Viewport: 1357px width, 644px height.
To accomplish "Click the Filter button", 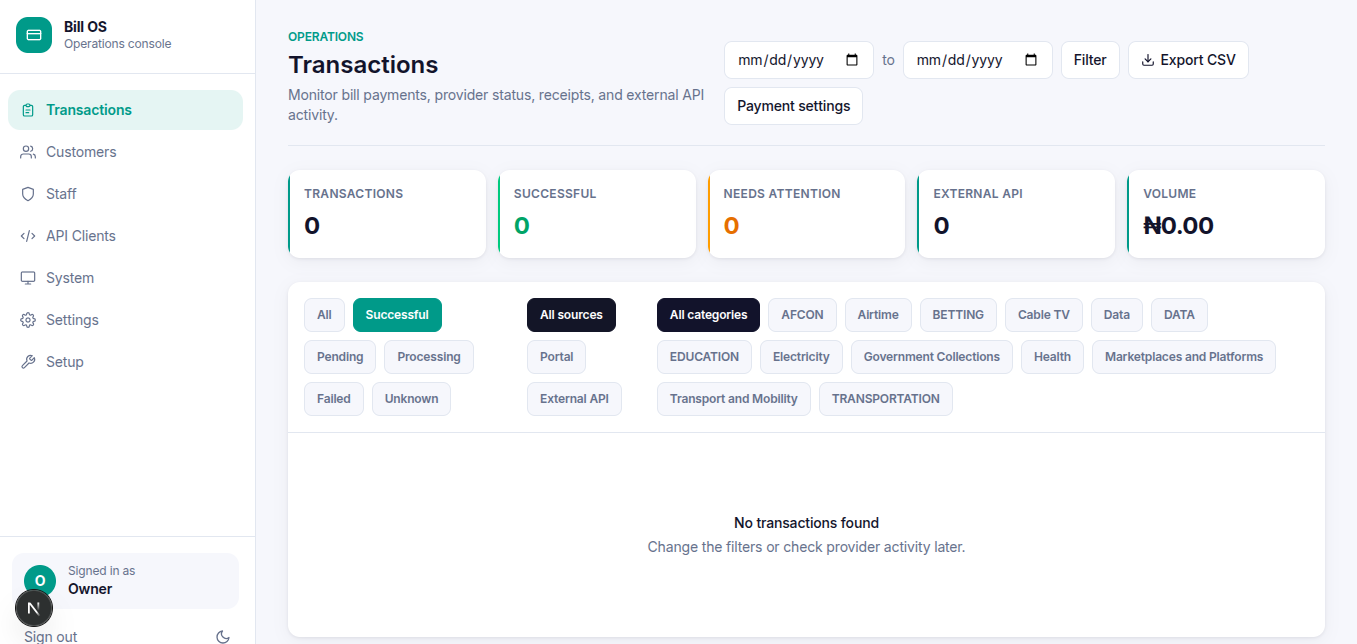I will coord(1090,60).
